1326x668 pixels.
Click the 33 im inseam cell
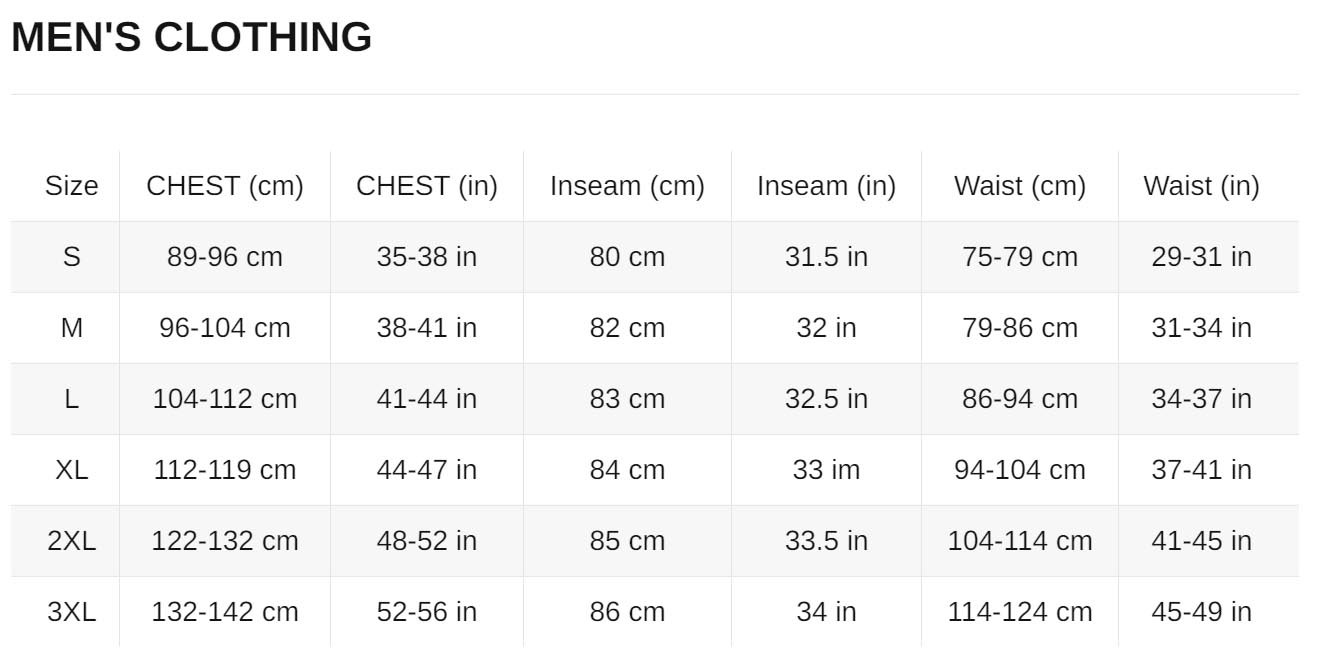pos(826,470)
